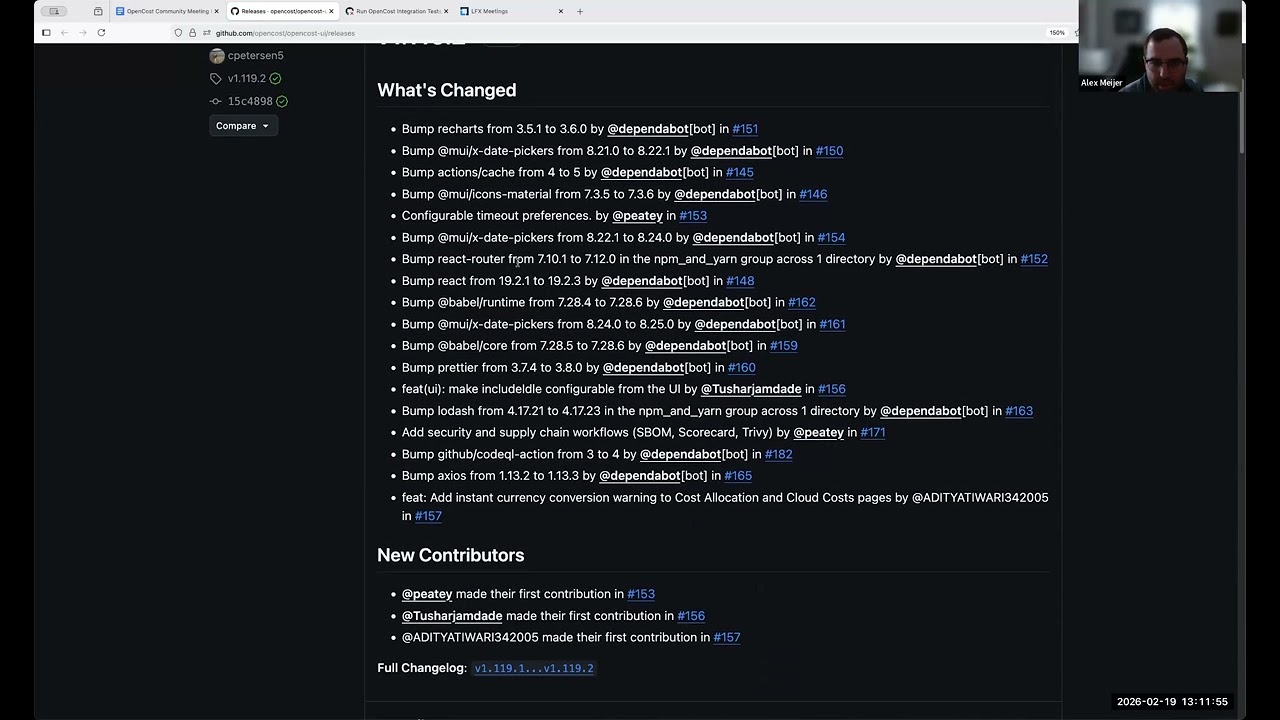
Task: Click the shield tracking protection icon
Action: point(179,33)
